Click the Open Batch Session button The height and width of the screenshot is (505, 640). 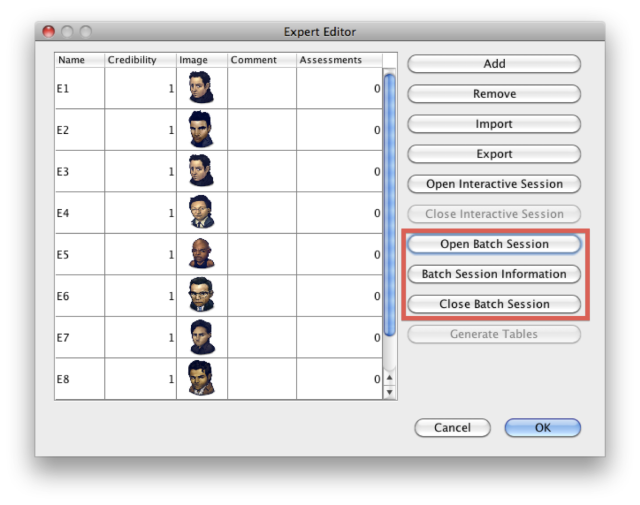(x=494, y=244)
